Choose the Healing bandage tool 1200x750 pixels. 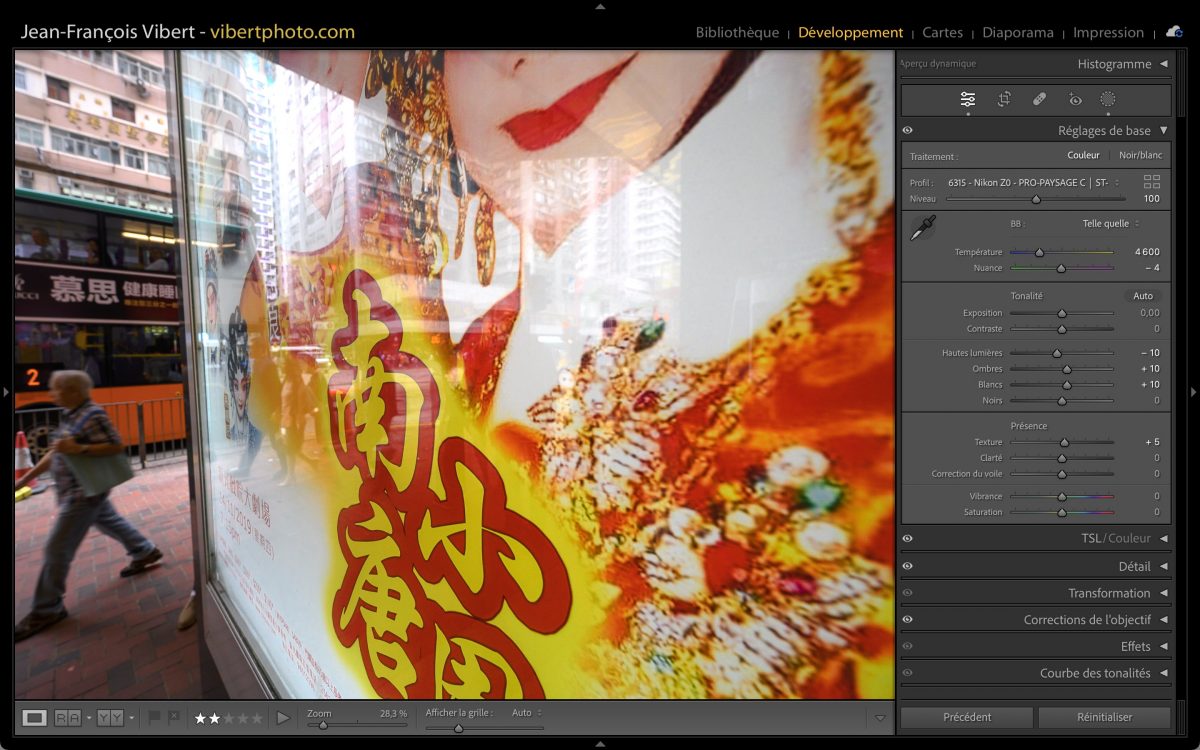[x=1039, y=99]
